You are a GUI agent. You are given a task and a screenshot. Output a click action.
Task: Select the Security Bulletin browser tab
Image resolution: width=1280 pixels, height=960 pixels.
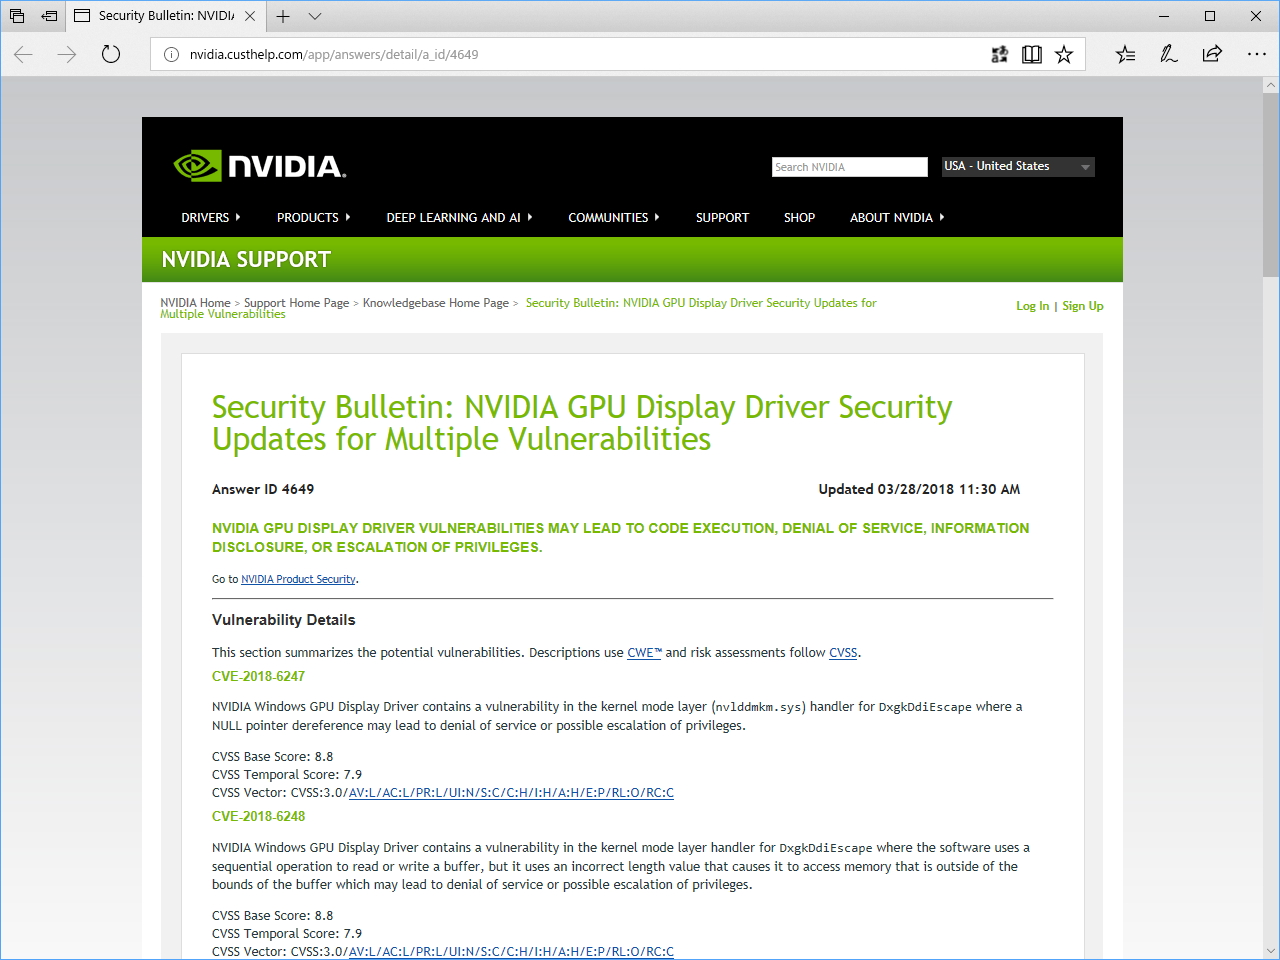coord(166,16)
